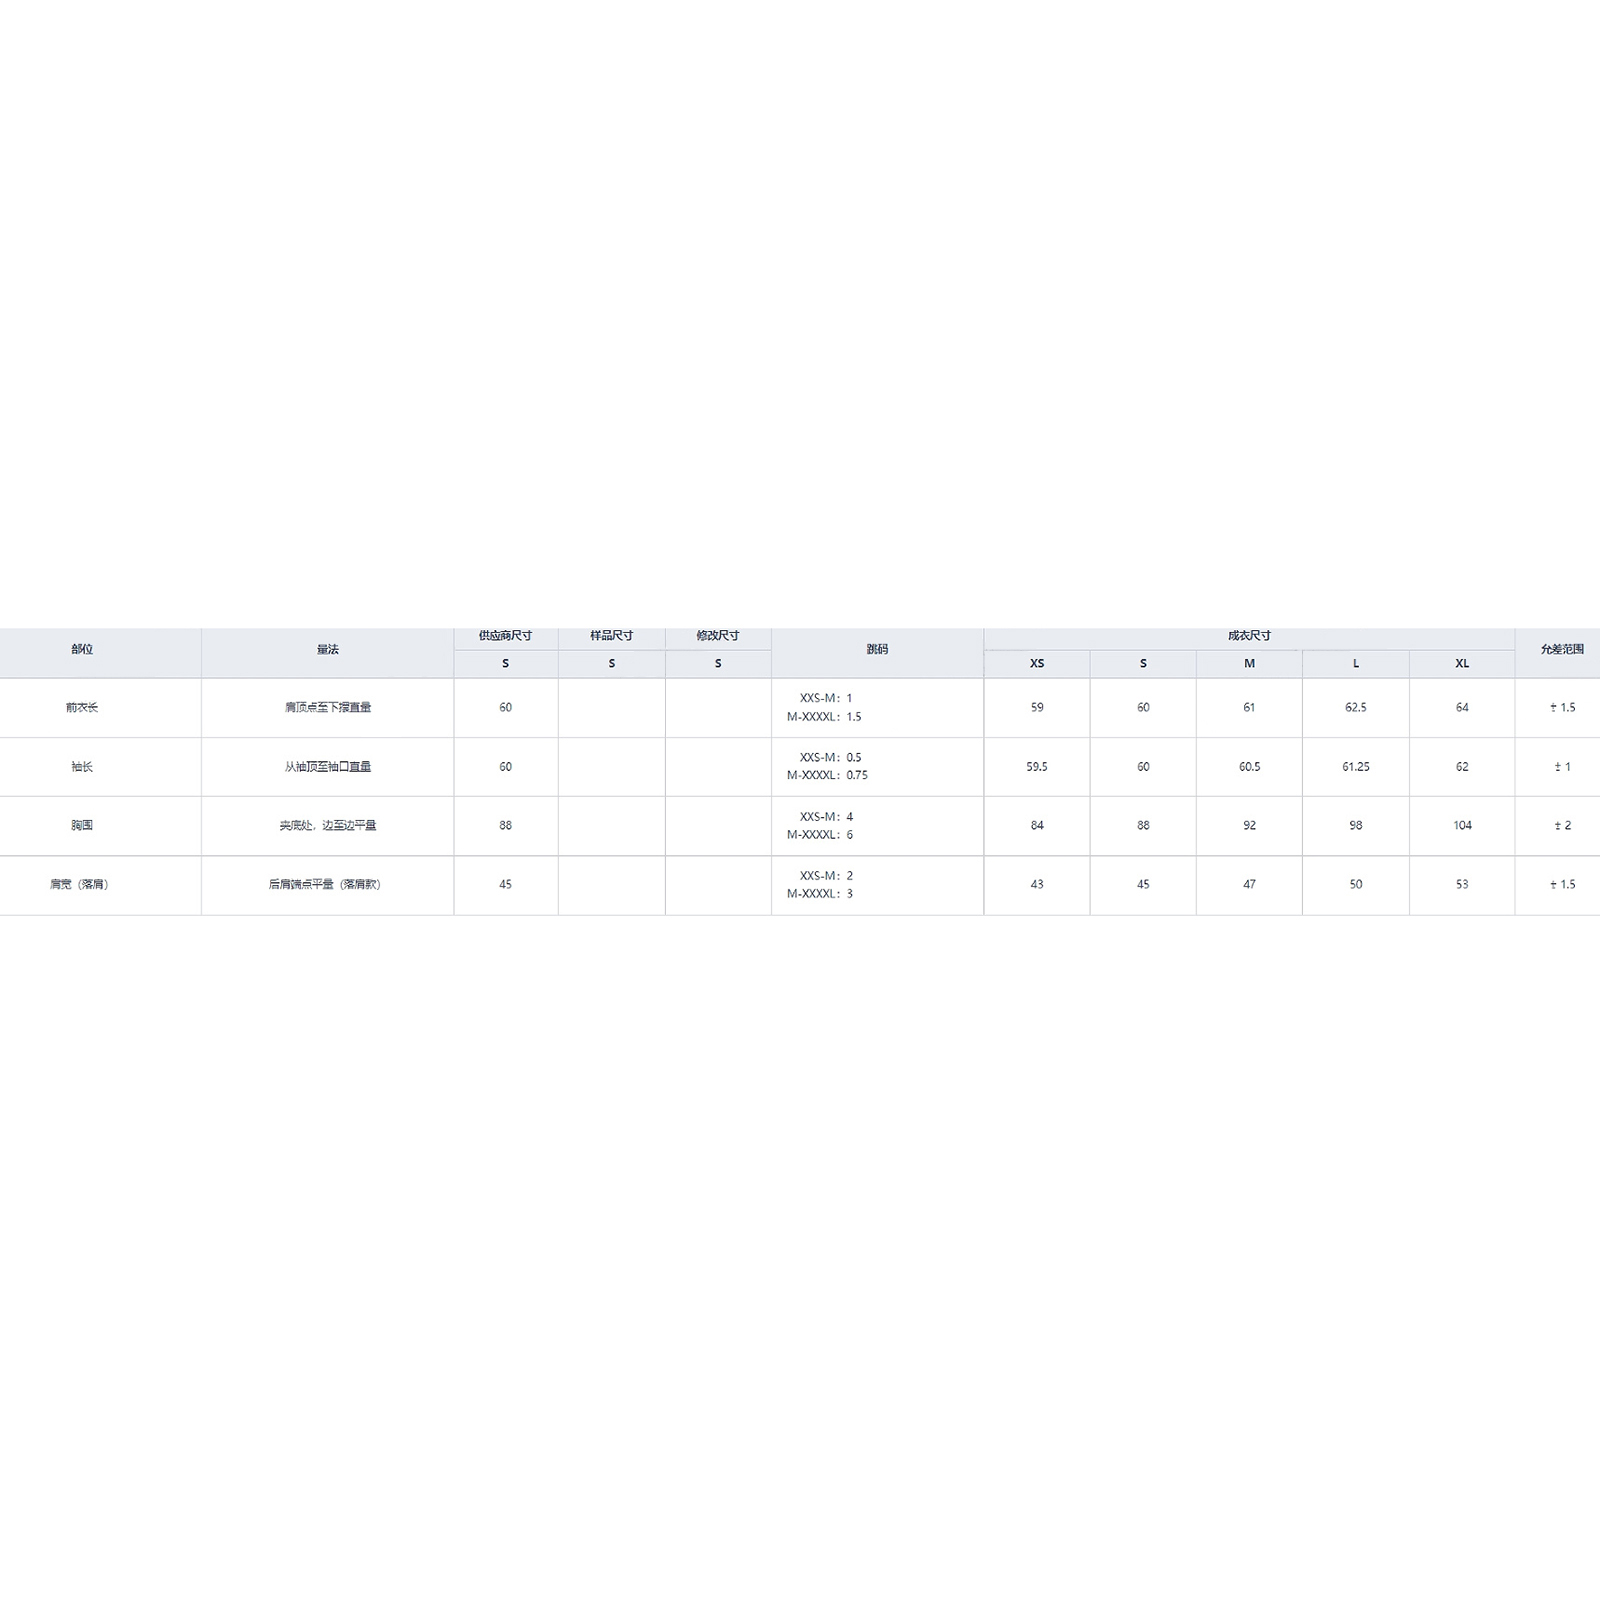Click the empty 样品尺寸 cell for 胸围

coord(612,826)
